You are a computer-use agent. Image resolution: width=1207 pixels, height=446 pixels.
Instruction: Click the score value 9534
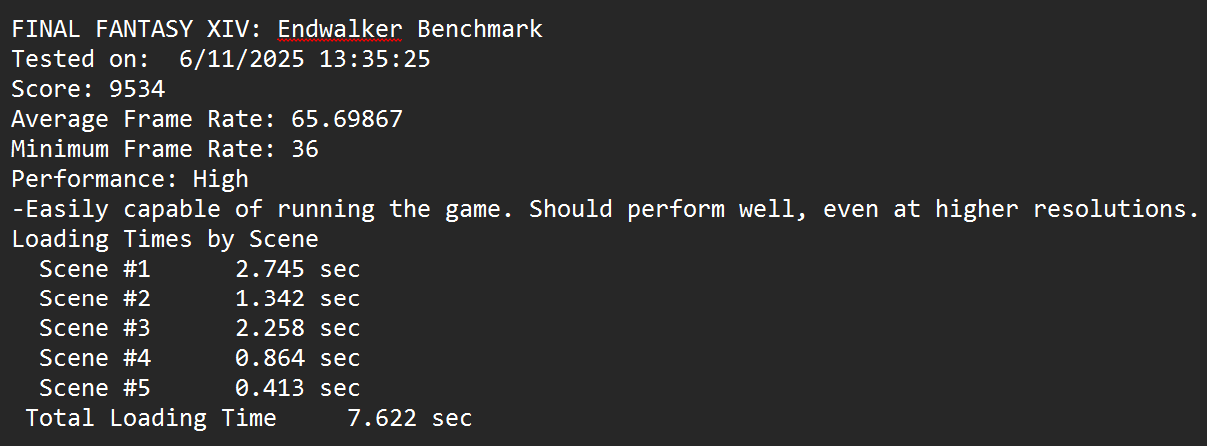(x=137, y=89)
